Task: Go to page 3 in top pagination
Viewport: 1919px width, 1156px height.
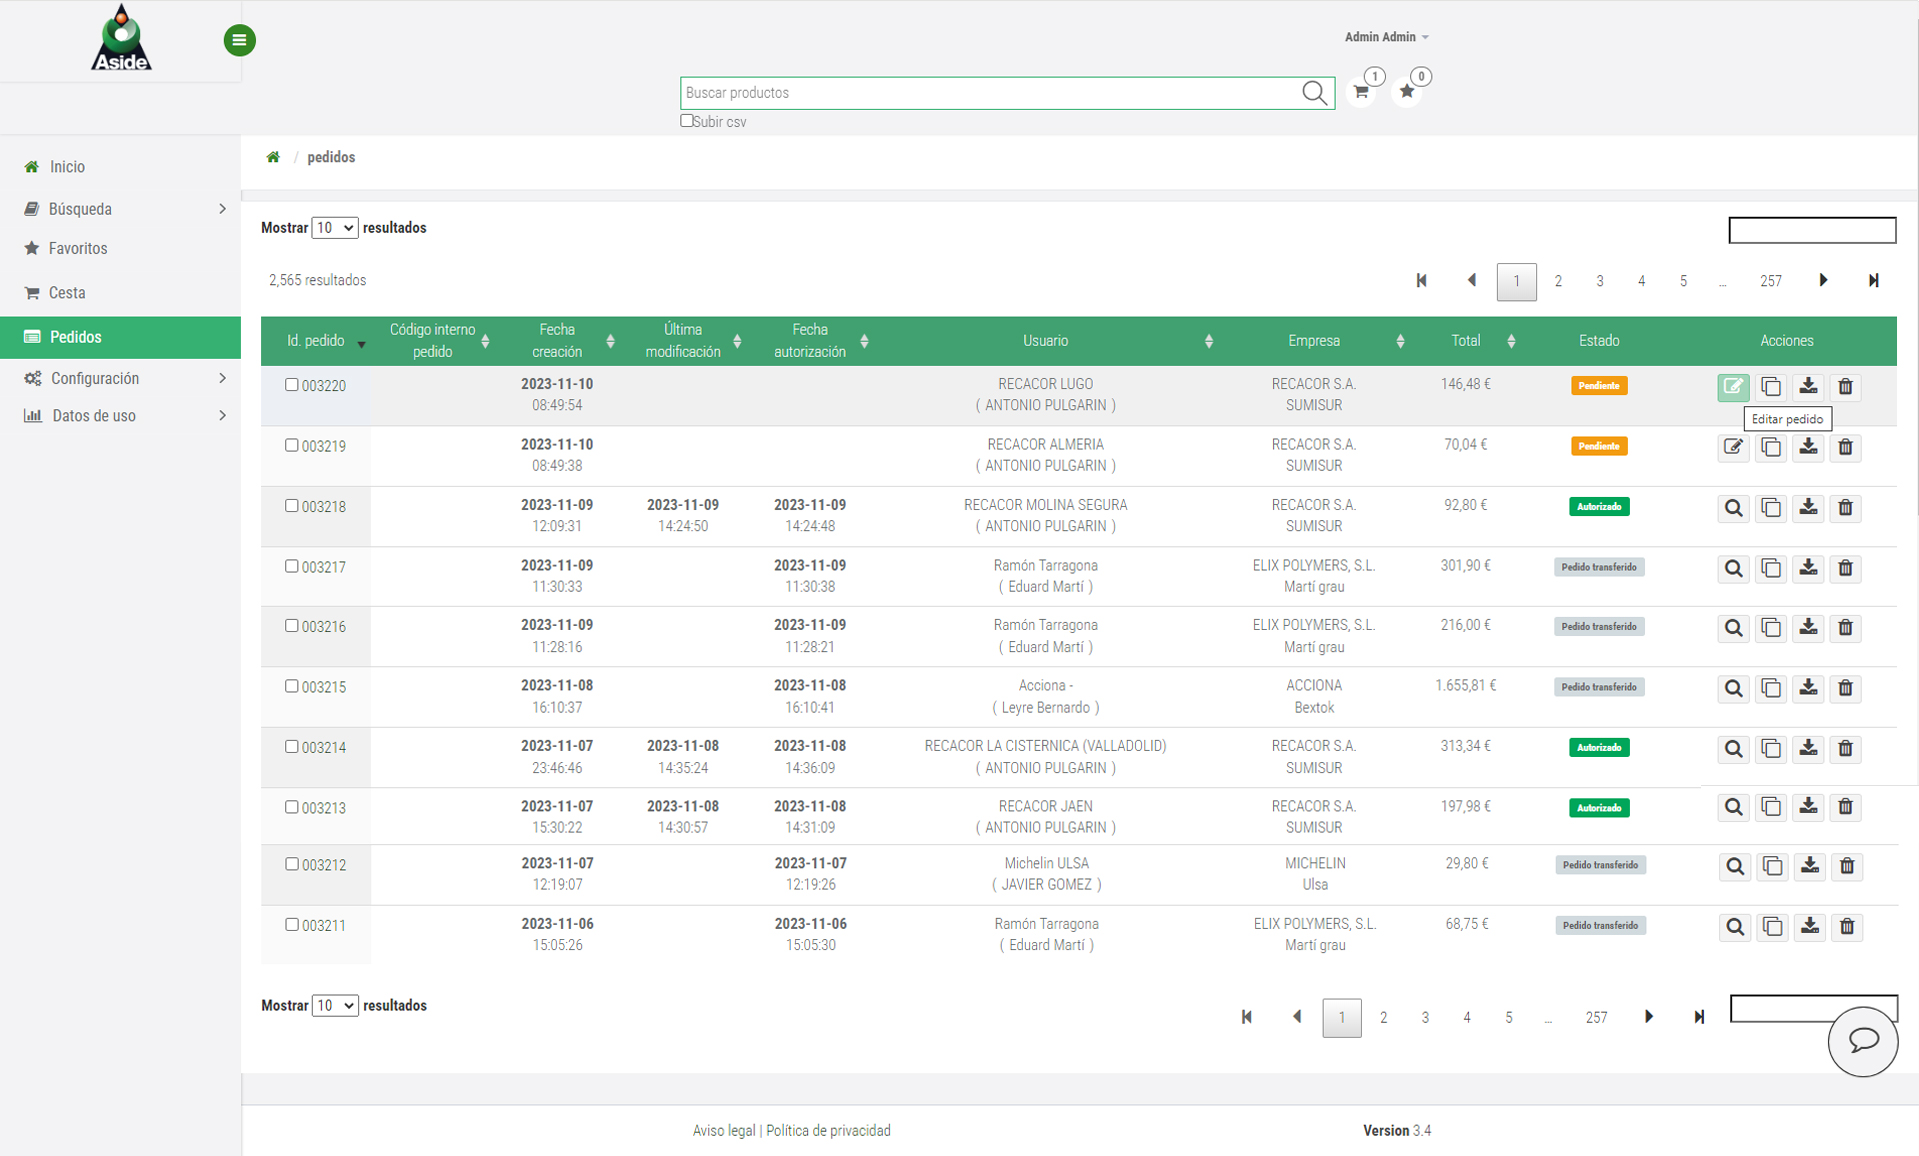Action: click(1600, 281)
